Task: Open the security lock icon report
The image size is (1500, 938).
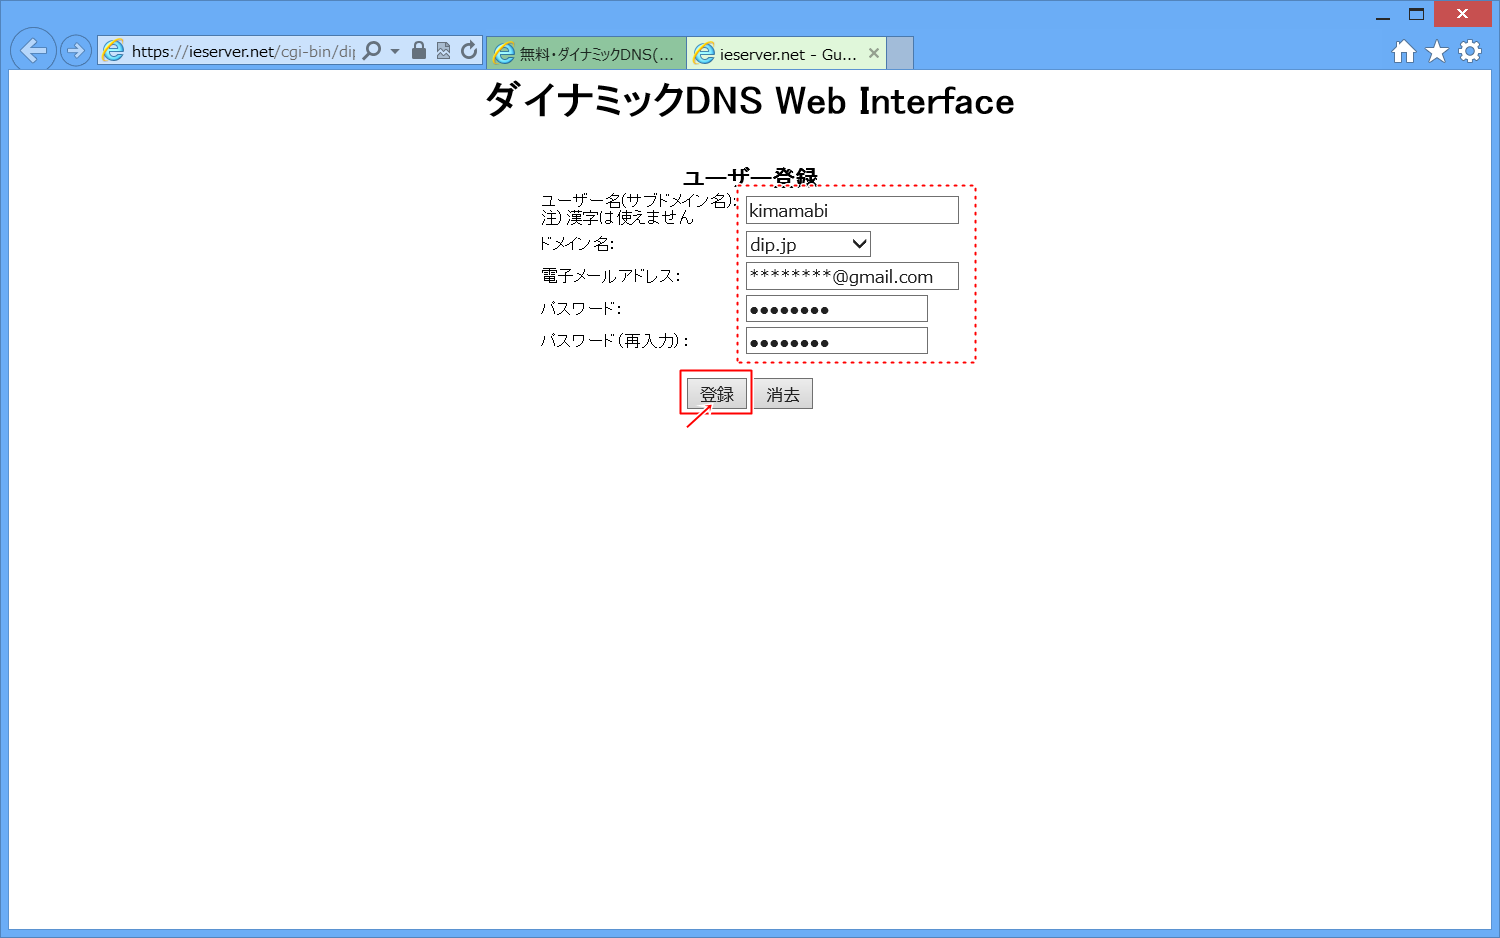Action: tap(419, 50)
